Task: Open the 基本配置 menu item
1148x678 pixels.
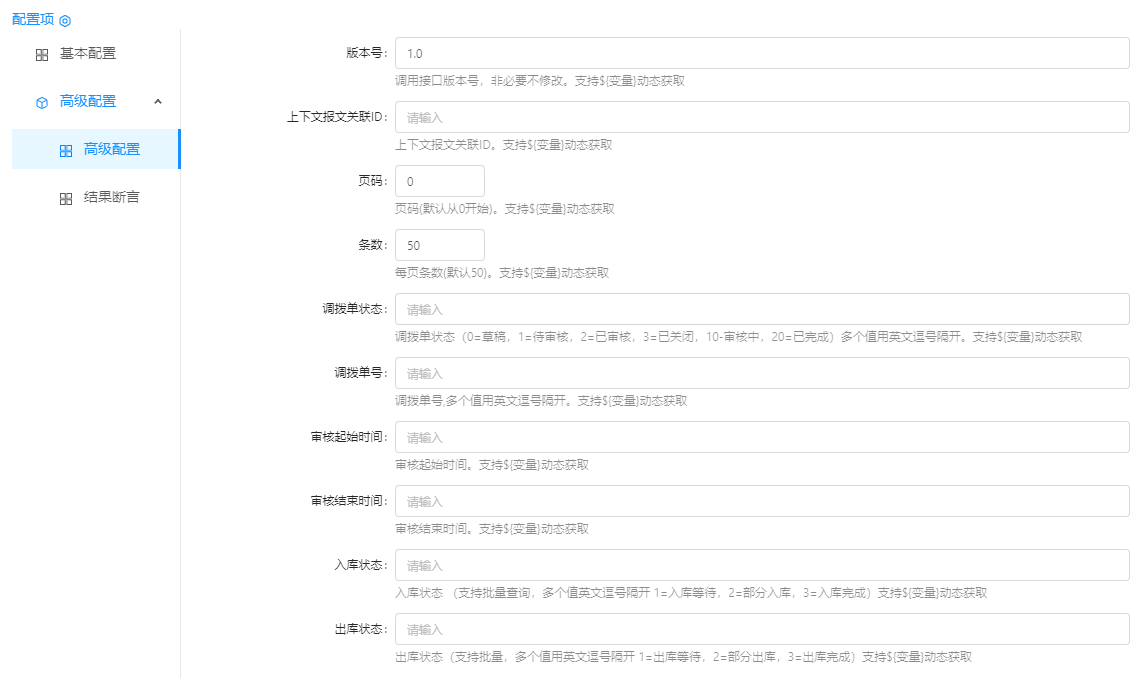Action: point(88,54)
